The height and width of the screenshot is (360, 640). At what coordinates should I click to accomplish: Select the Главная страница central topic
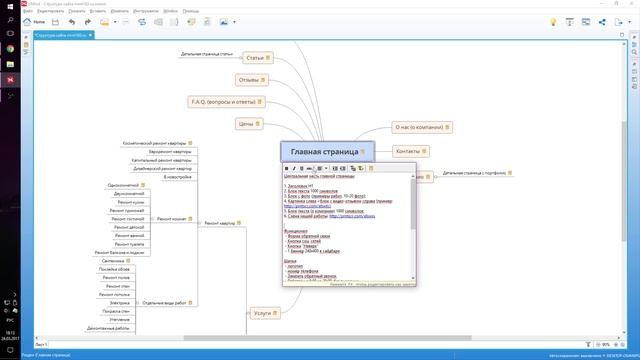click(327, 151)
